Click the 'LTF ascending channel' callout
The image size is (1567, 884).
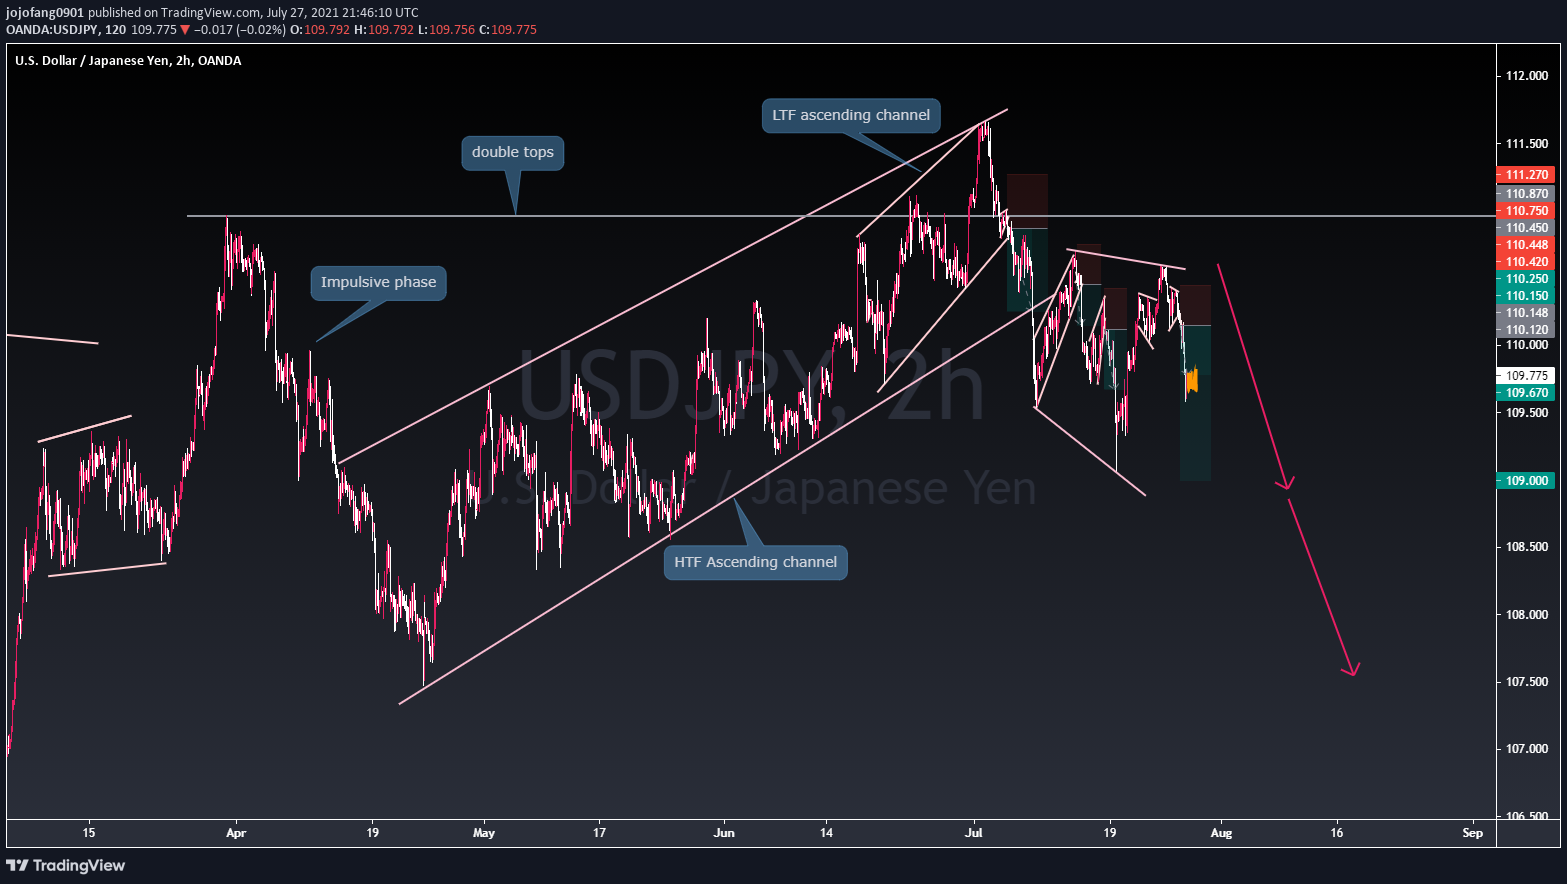click(x=851, y=115)
